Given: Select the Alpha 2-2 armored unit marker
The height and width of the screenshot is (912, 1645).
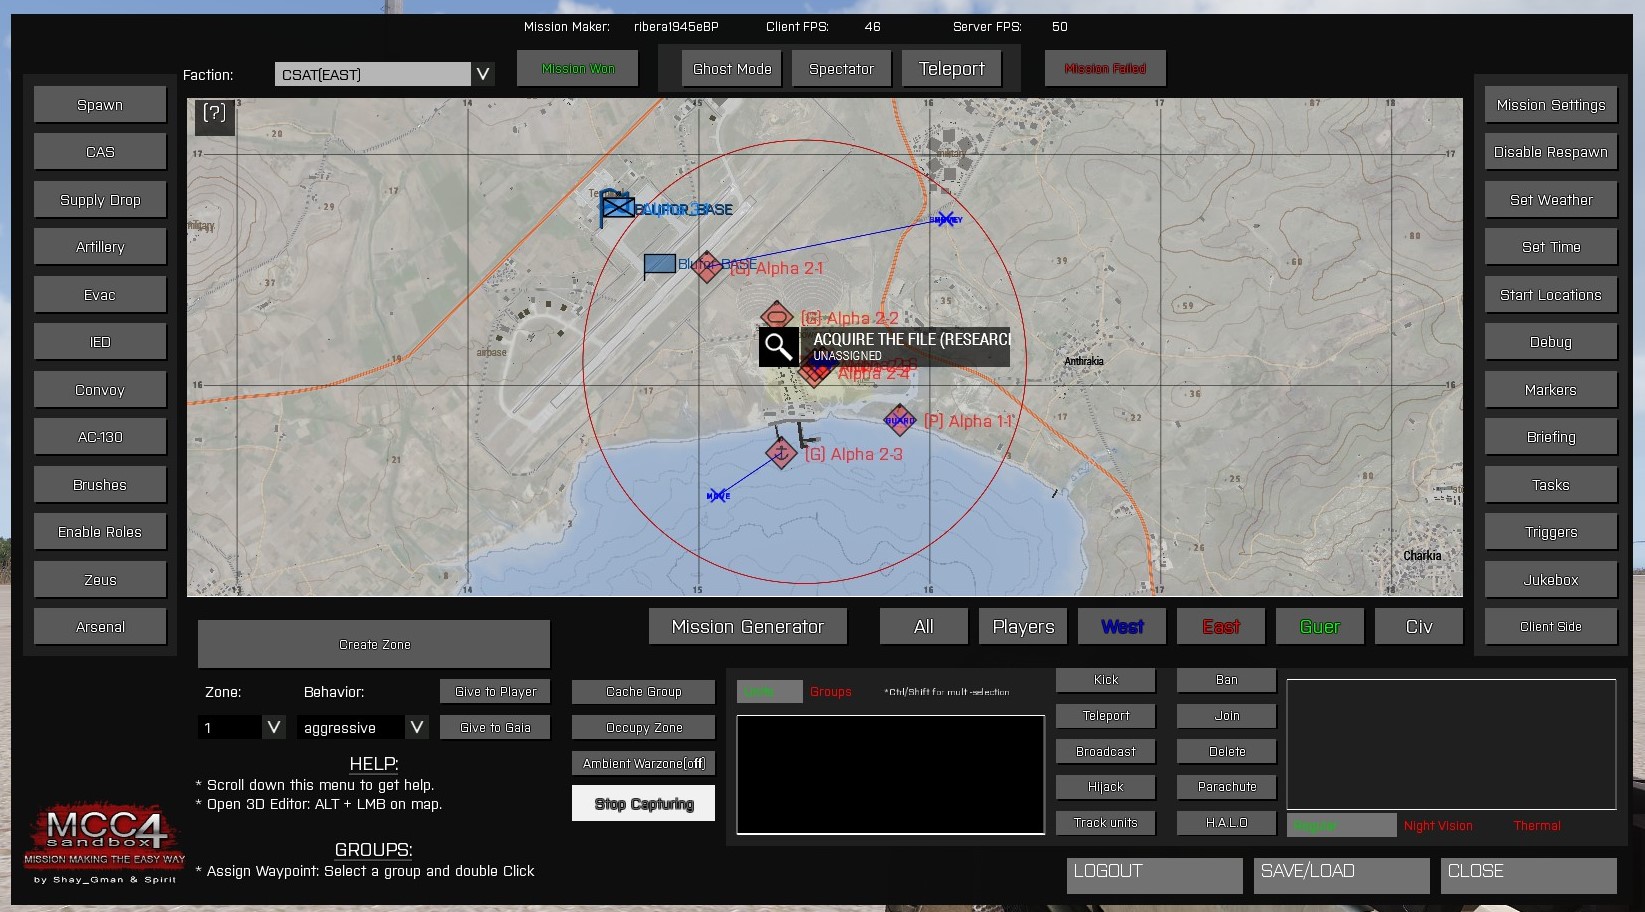Looking at the screenshot, I should [x=777, y=318].
